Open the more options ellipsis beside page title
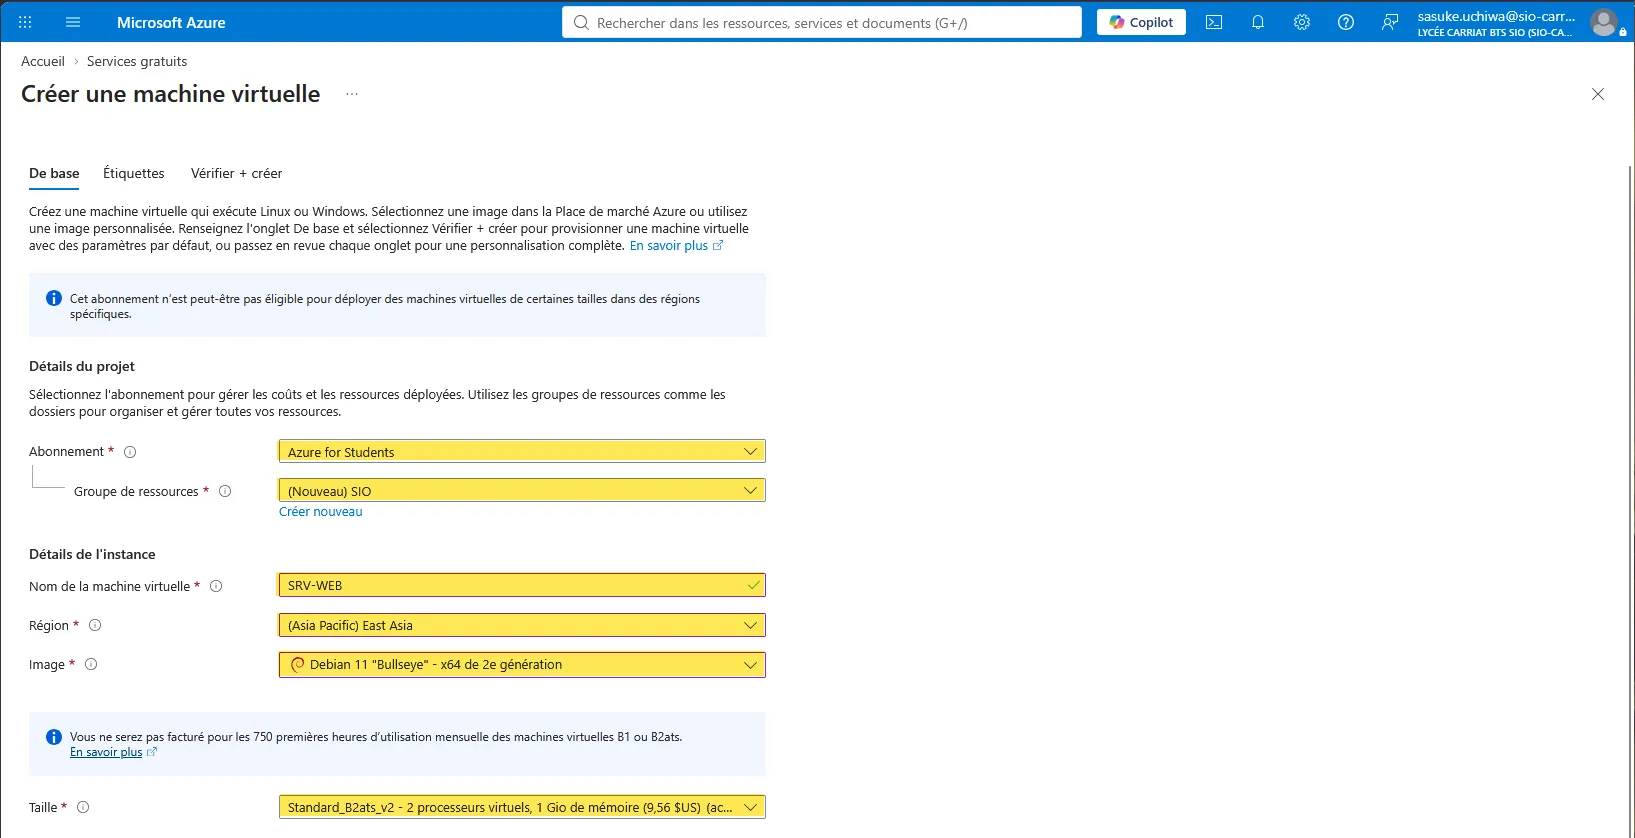The width and height of the screenshot is (1635, 838). [352, 94]
